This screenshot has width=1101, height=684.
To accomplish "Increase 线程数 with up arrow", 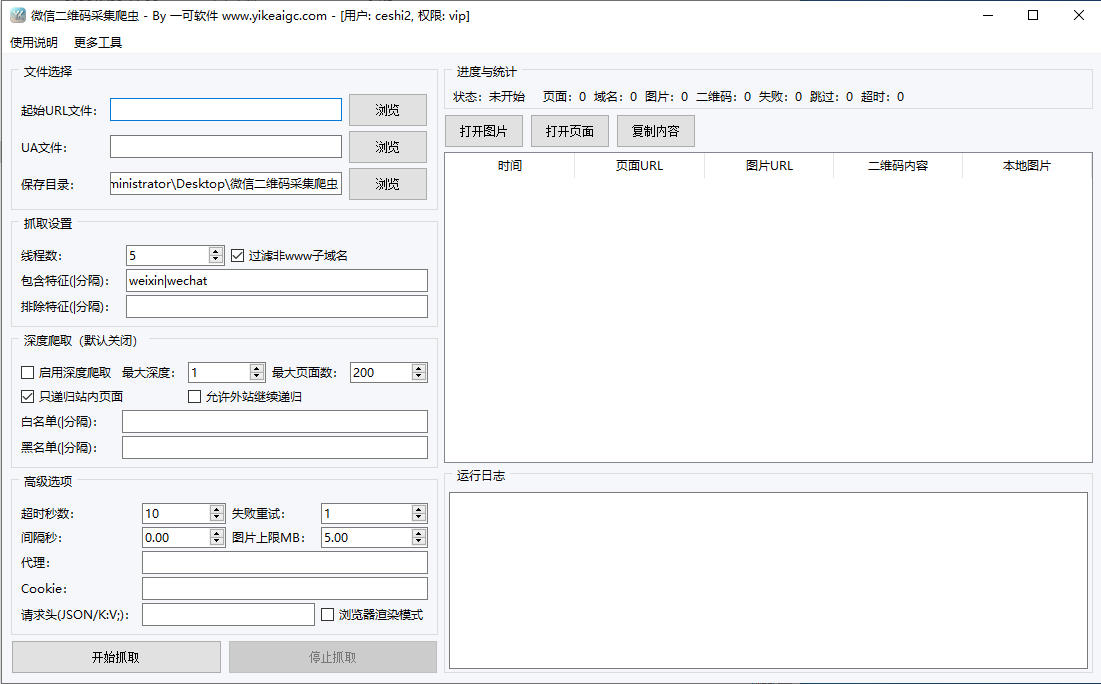I will click(216, 251).
